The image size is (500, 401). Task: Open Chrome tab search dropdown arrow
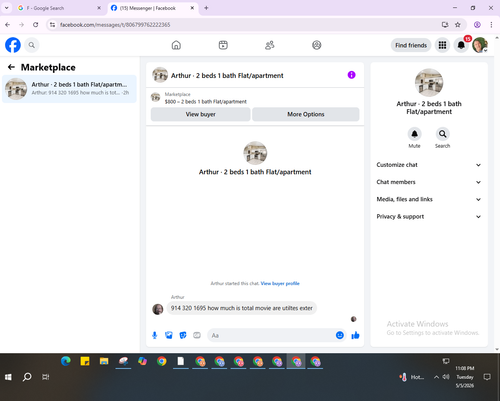[x=7, y=8]
